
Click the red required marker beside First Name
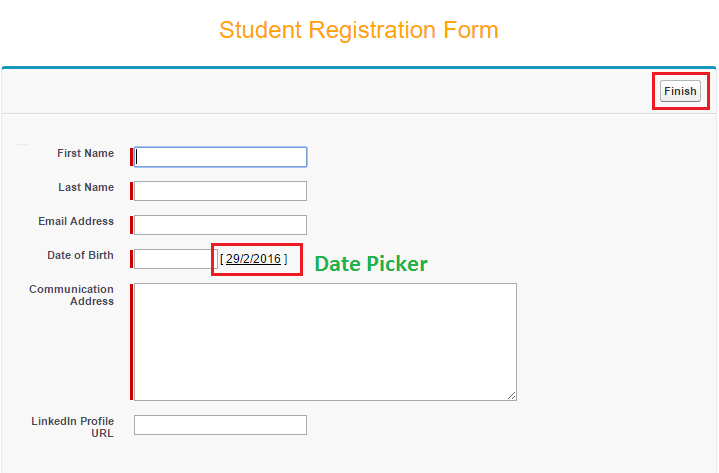pos(131,157)
